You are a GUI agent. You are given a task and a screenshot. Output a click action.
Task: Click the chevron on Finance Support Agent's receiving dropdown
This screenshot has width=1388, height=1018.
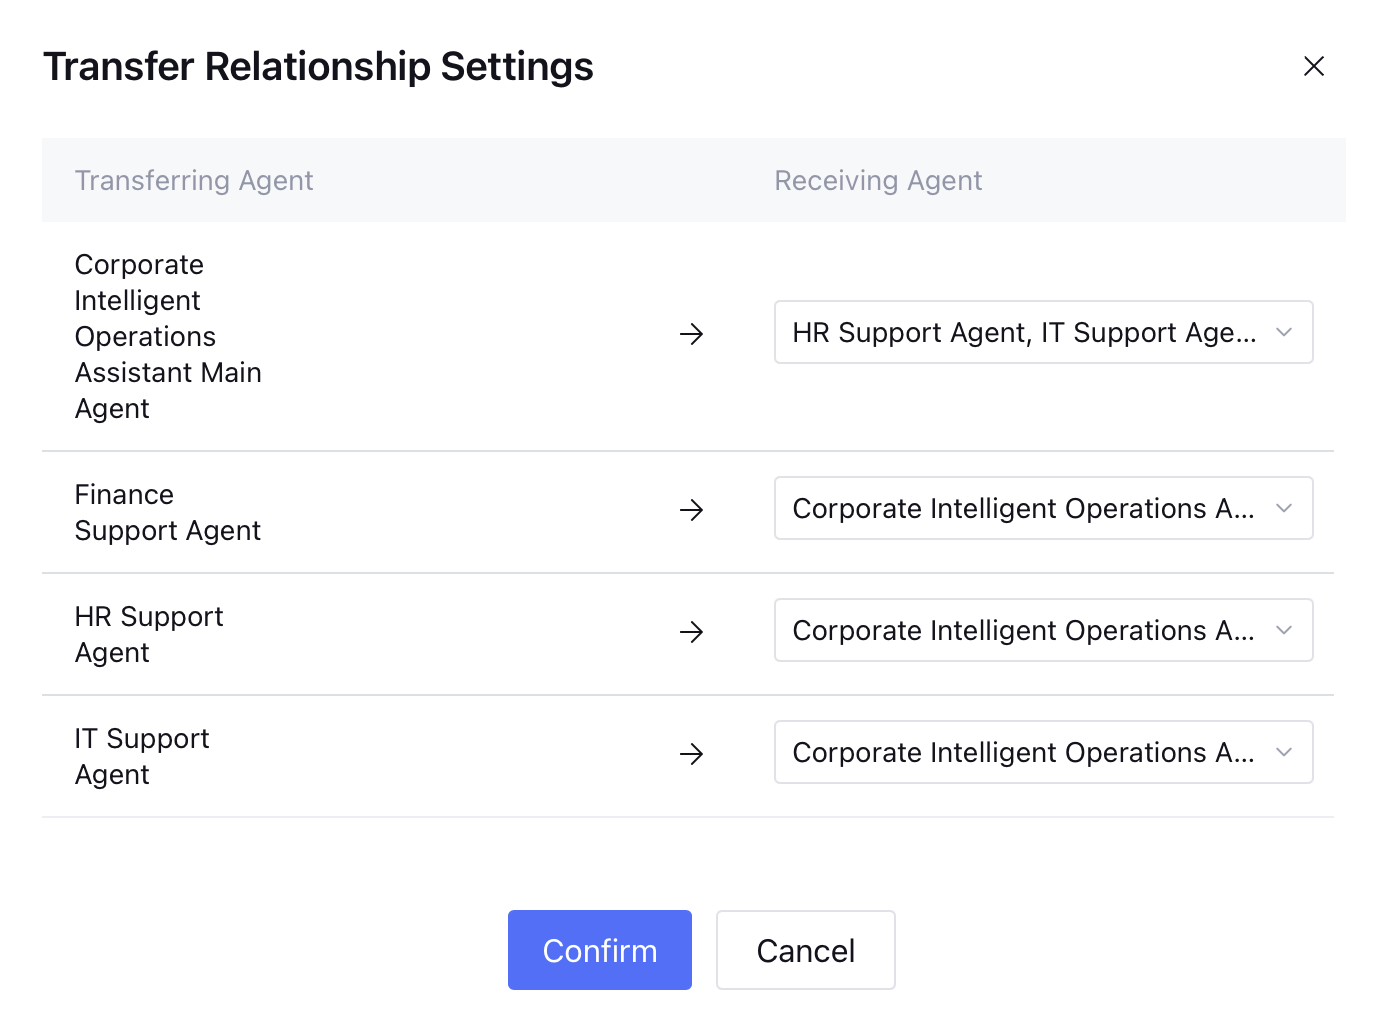pyautogui.click(x=1283, y=508)
